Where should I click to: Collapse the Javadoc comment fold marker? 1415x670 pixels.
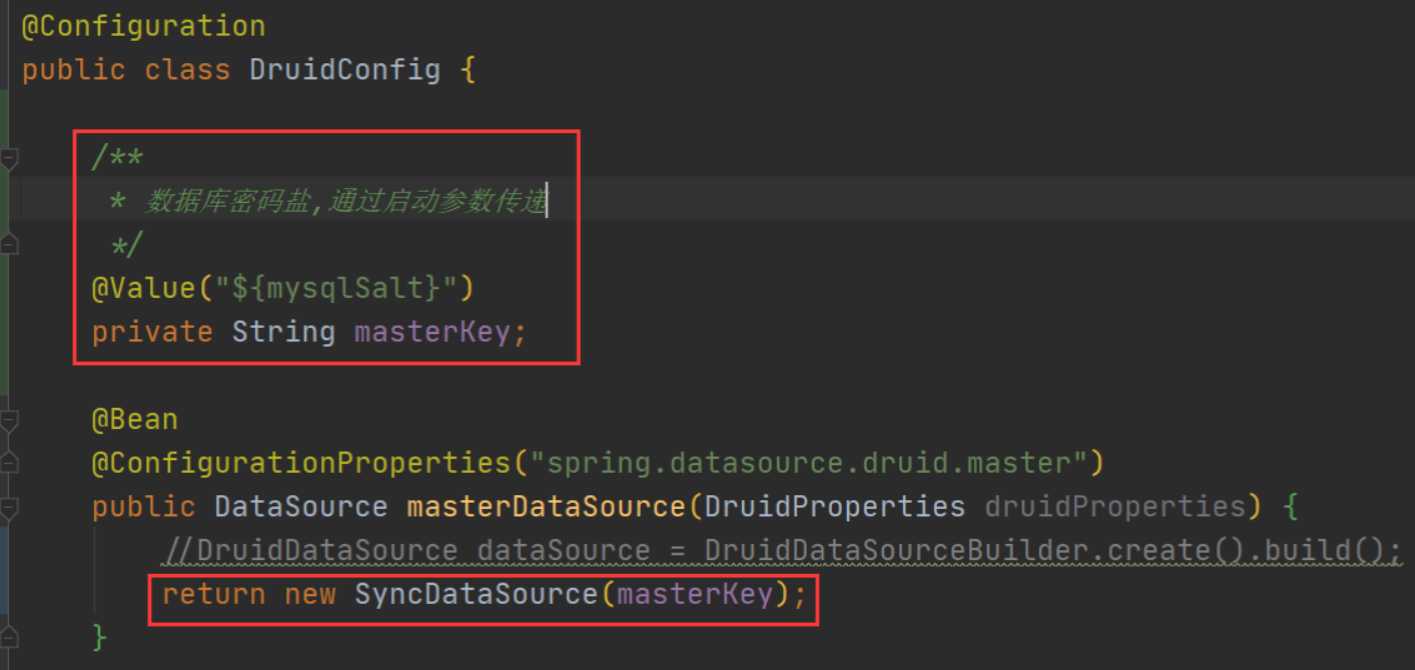(9, 158)
